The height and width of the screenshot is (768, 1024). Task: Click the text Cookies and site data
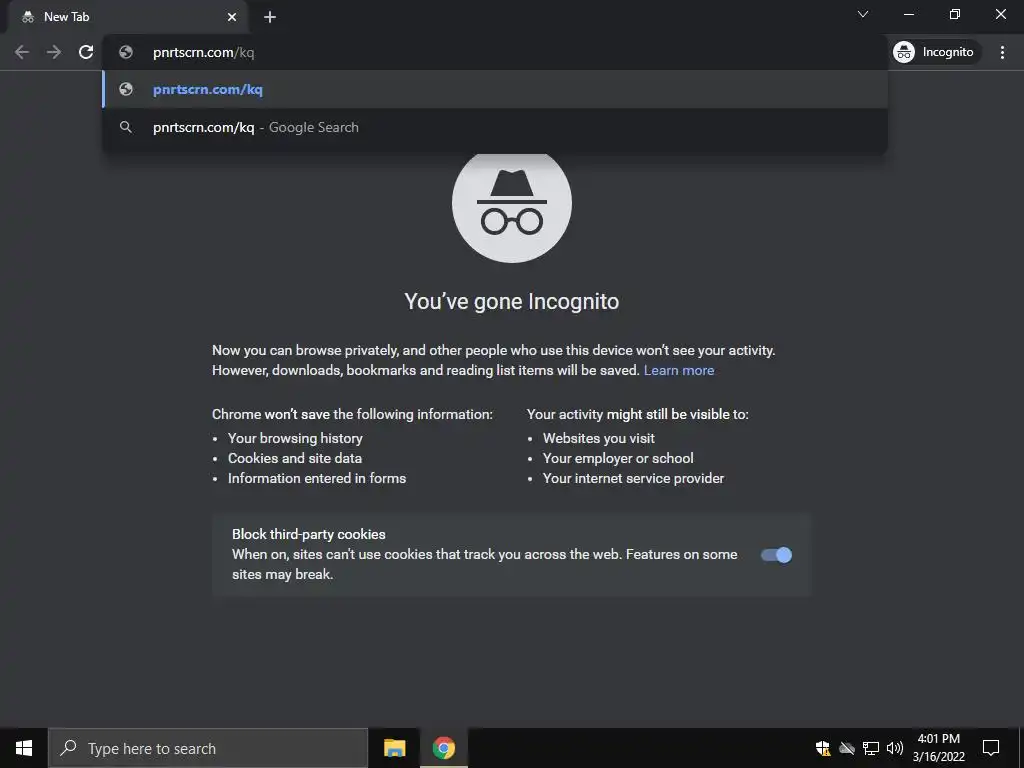pyautogui.click(x=295, y=458)
